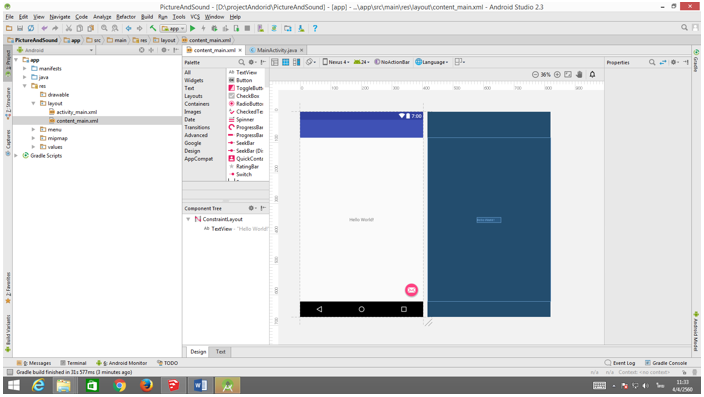Open the Language dropdown
The height and width of the screenshot is (397, 704).
tap(432, 62)
